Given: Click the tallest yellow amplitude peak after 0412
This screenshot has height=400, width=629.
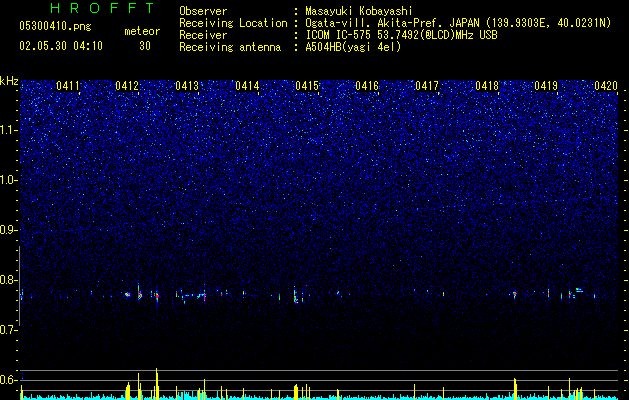Looking at the screenshot, I should (x=157, y=384).
